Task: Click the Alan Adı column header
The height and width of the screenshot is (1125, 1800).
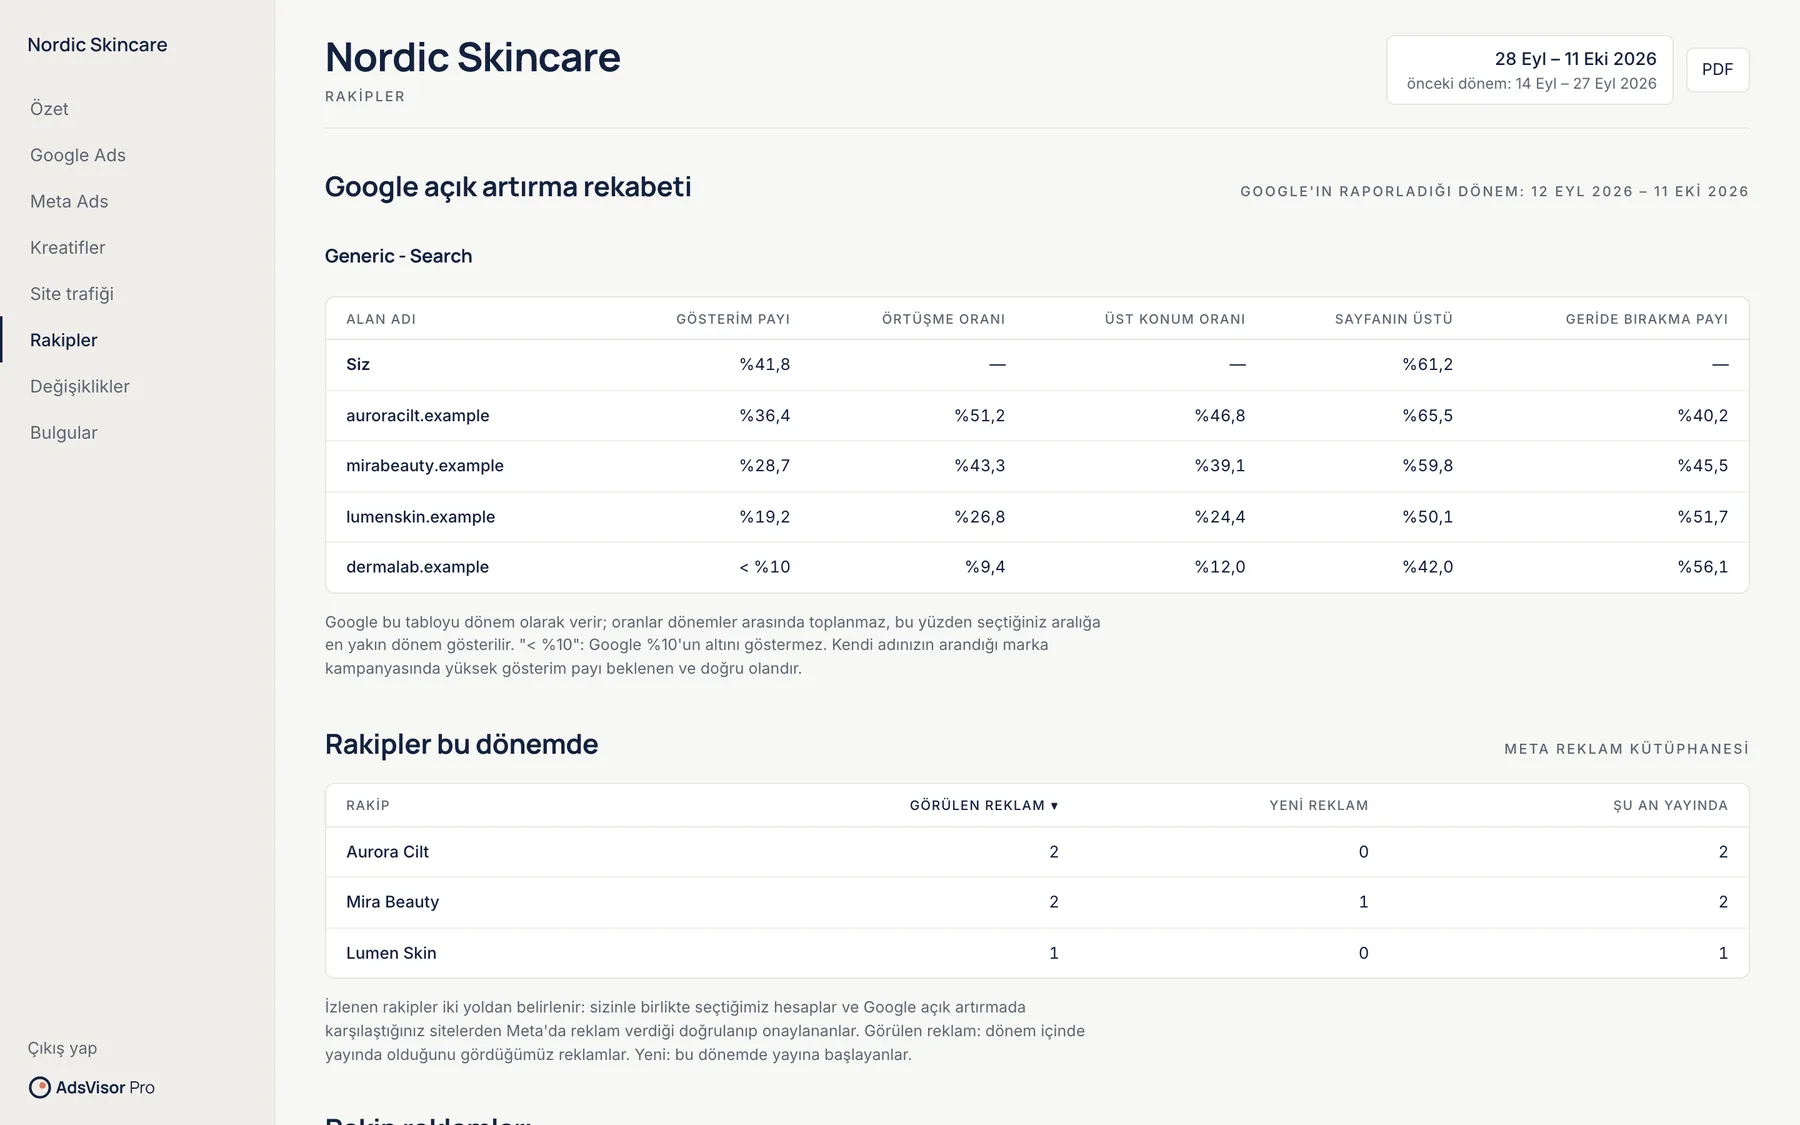Action: tap(381, 319)
